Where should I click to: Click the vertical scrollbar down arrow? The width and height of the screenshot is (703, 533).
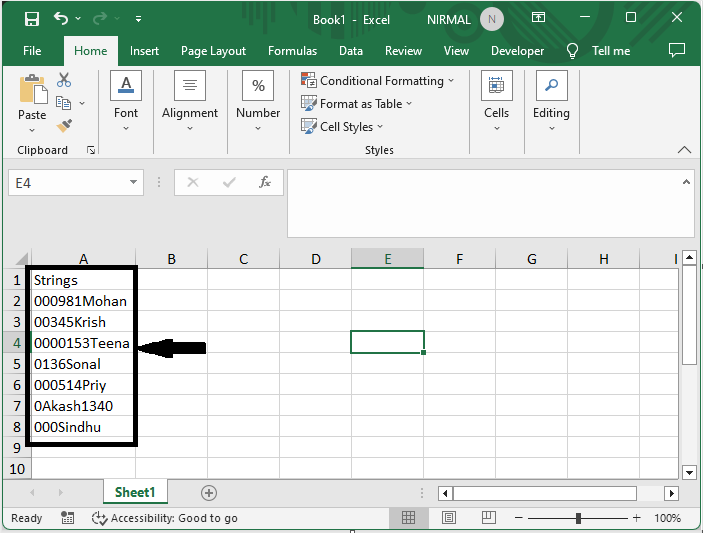tap(689, 472)
